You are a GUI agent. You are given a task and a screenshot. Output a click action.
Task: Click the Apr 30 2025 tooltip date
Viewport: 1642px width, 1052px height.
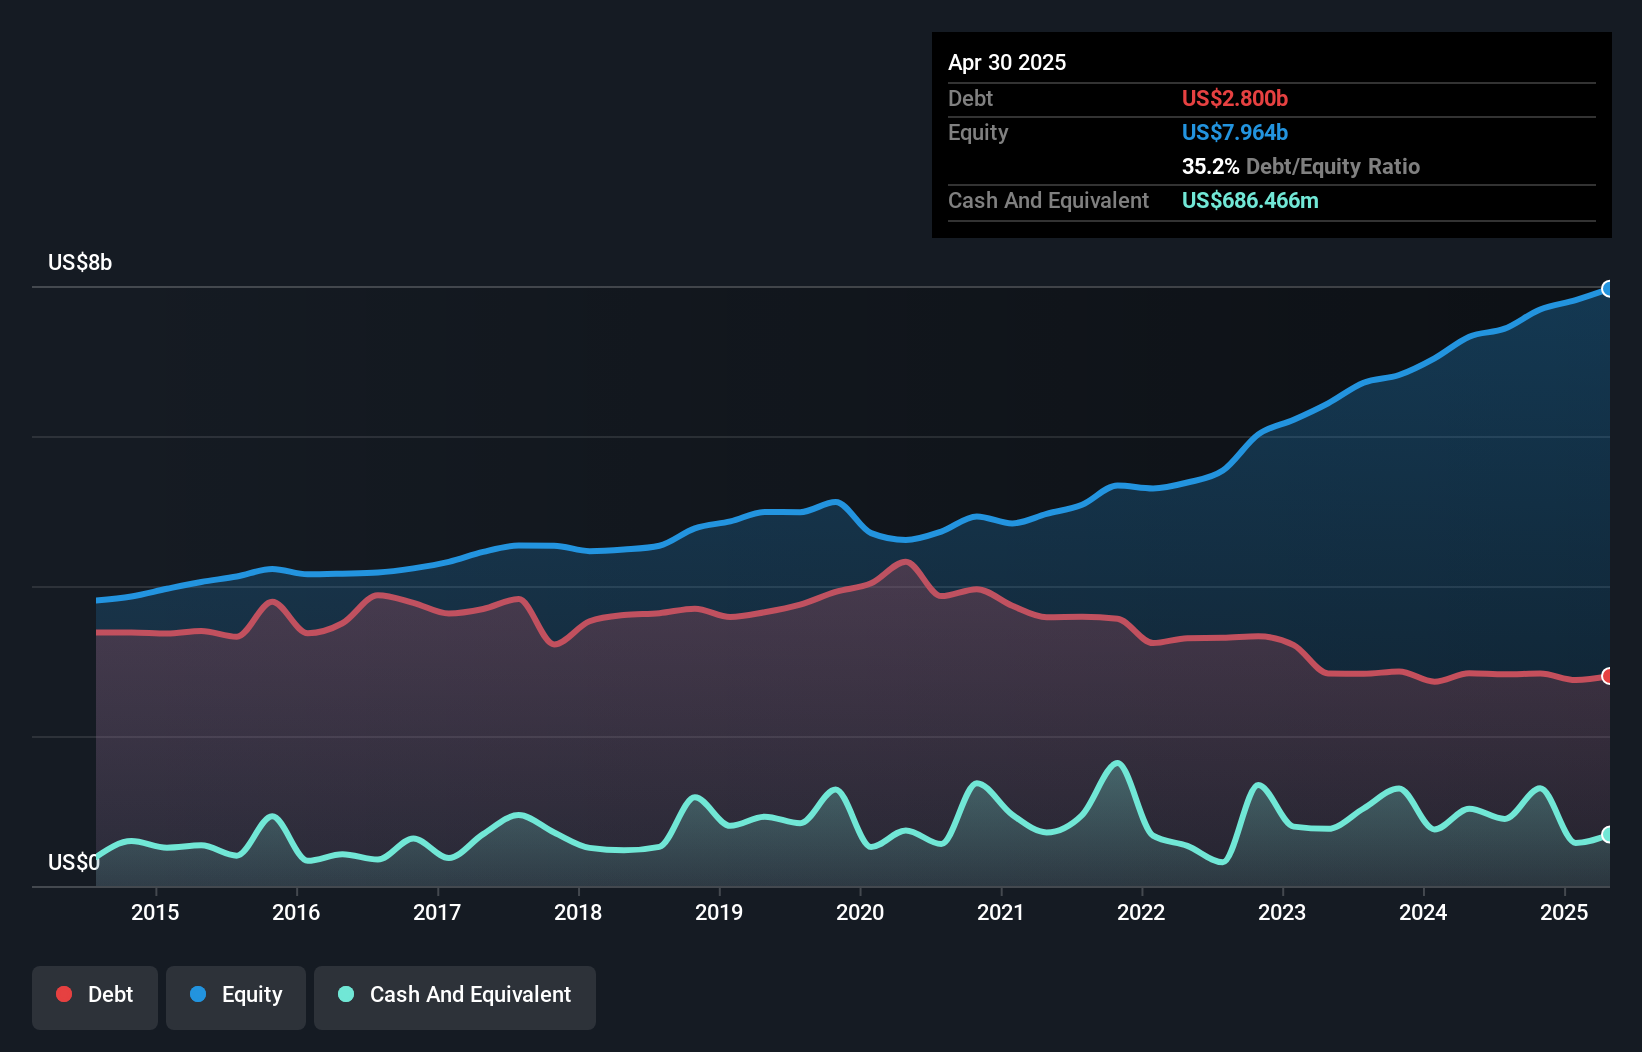point(1007,62)
